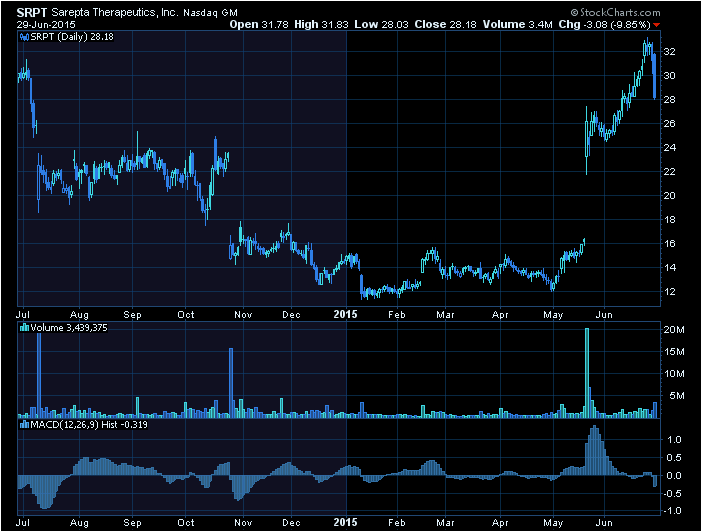Click the bar icon beside Volume 3,439,375 legend

pos(24,328)
